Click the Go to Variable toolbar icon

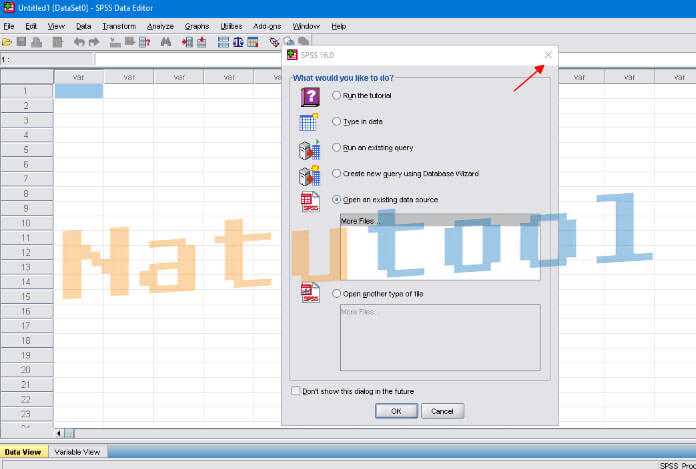coord(130,42)
